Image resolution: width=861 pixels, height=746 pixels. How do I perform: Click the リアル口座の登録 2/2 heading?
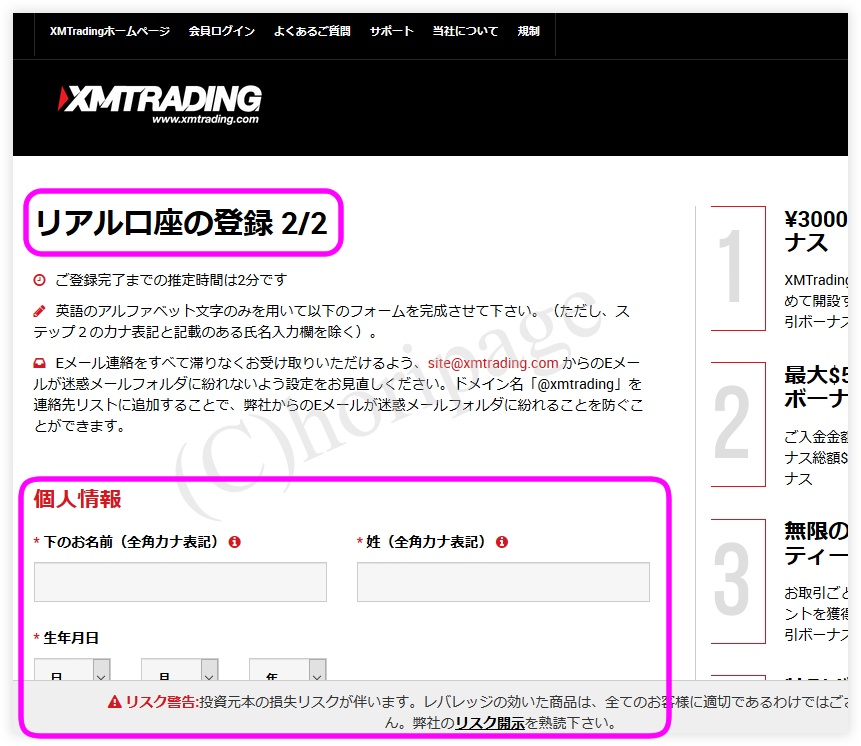pos(182,223)
